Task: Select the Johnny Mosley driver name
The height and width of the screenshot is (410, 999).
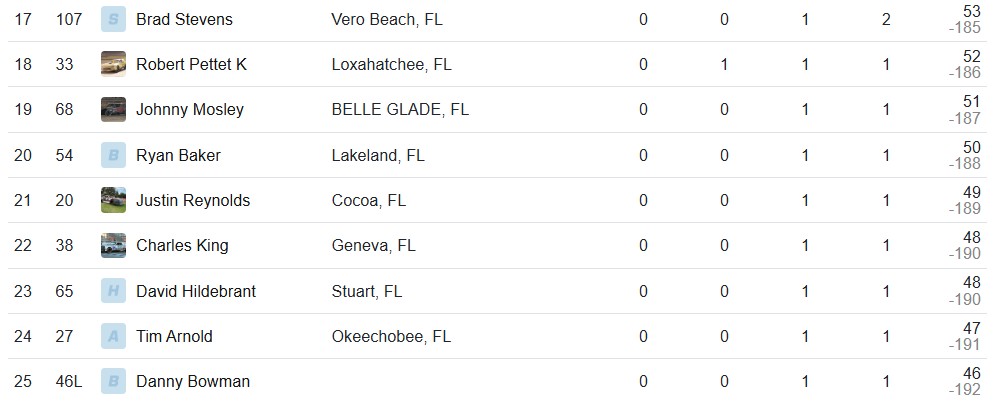Action: tap(190, 110)
